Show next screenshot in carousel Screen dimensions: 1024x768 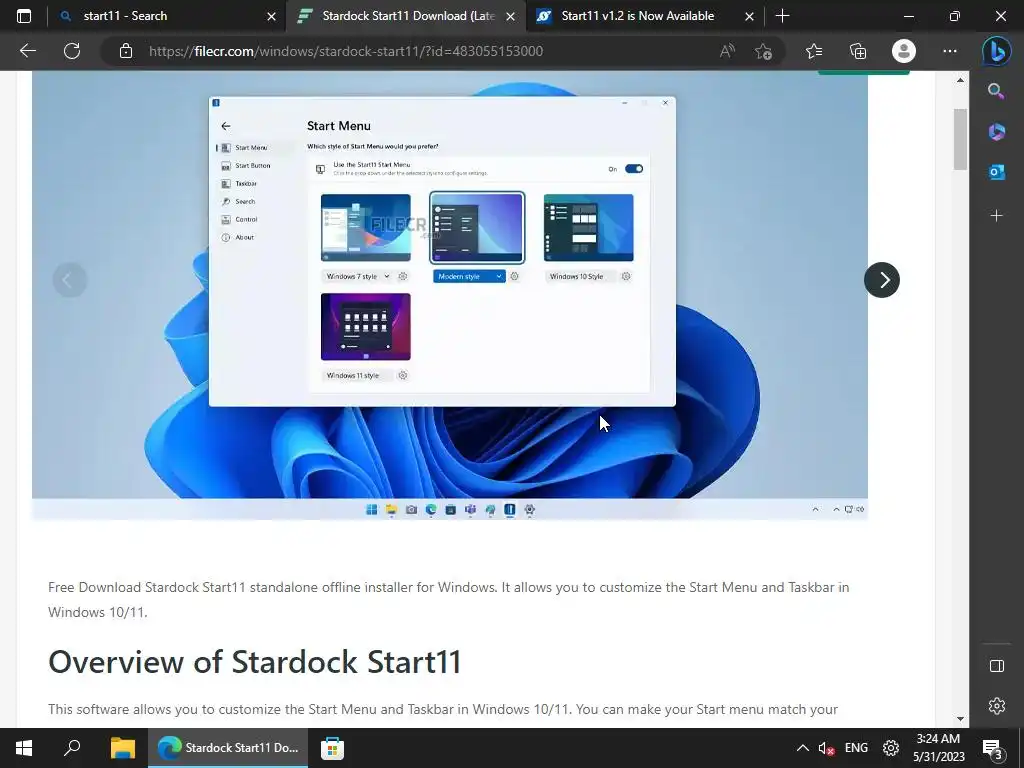(x=882, y=280)
